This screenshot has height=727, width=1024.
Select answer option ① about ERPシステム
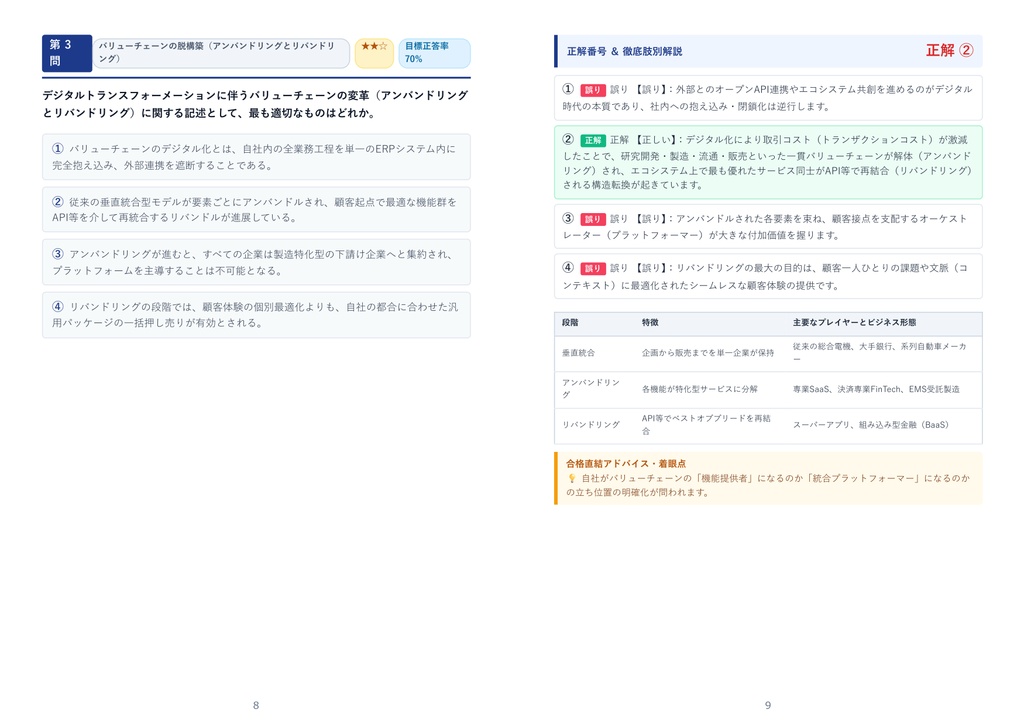click(x=256, y=157)
